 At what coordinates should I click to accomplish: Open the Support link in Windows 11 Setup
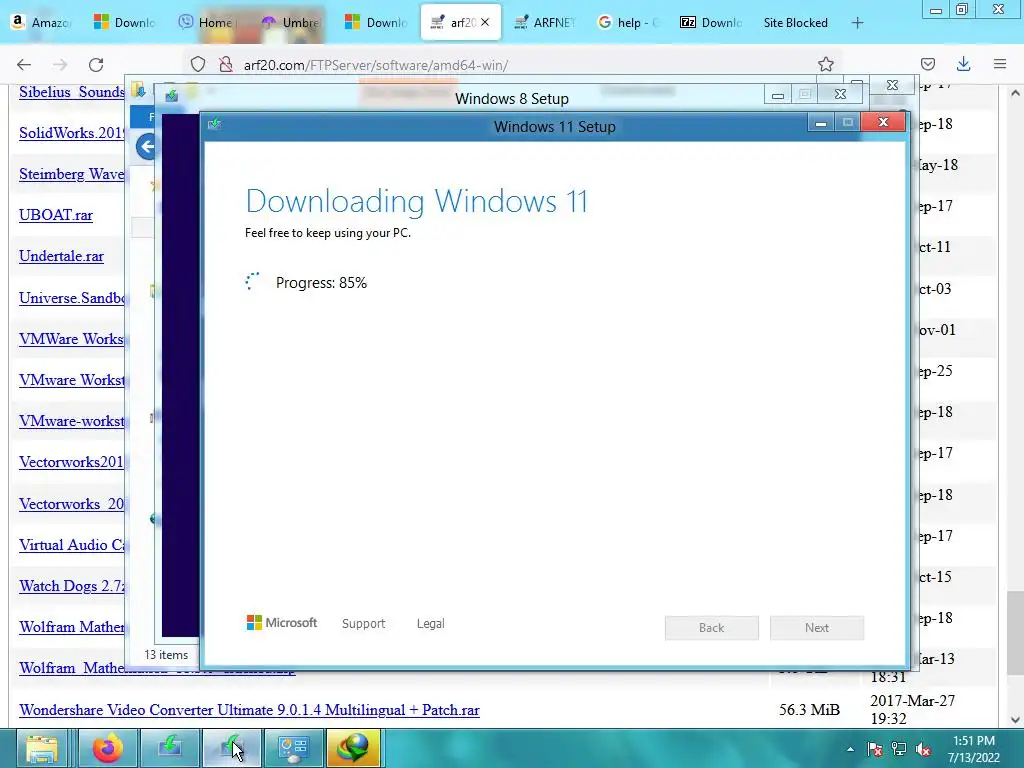(x=363, y=624)
